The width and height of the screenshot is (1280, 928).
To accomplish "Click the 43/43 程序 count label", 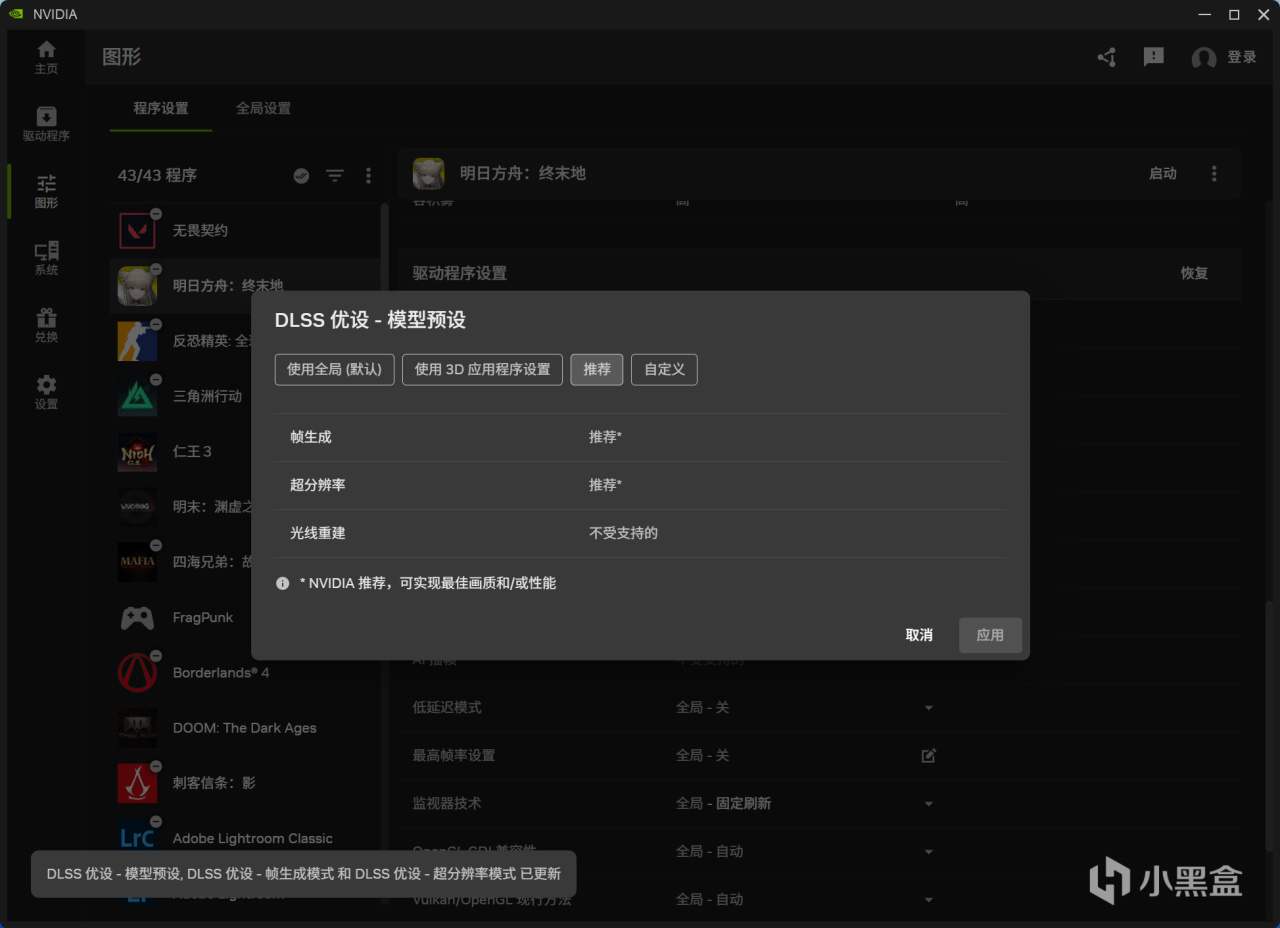I will pos(157,176).
